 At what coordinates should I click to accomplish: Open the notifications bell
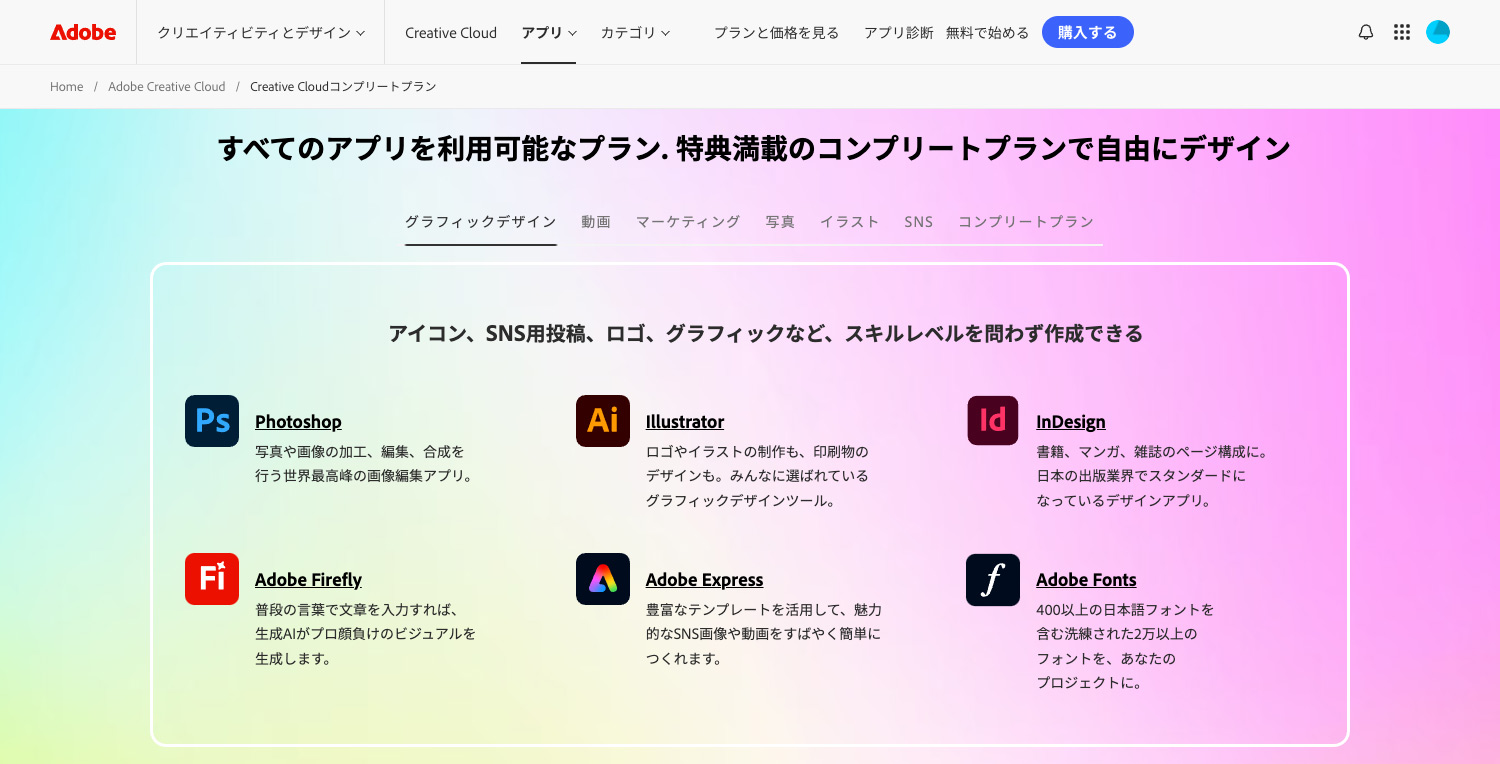pyautogui.click(x=1365, y=32)
